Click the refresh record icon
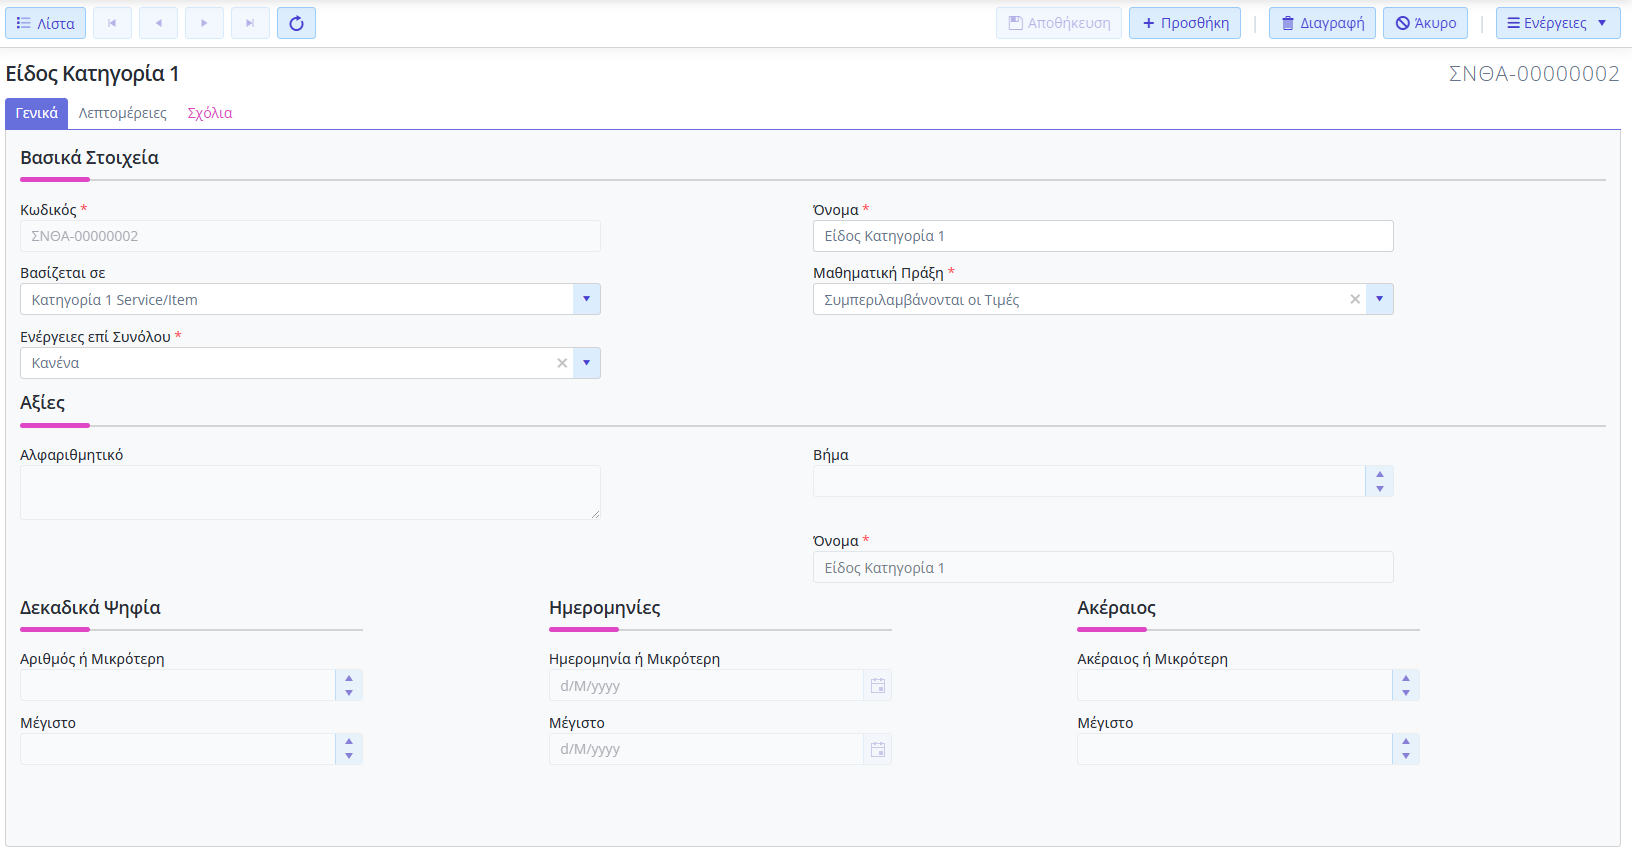Viewport: 1632px width, 855px height. click(296, 23)
